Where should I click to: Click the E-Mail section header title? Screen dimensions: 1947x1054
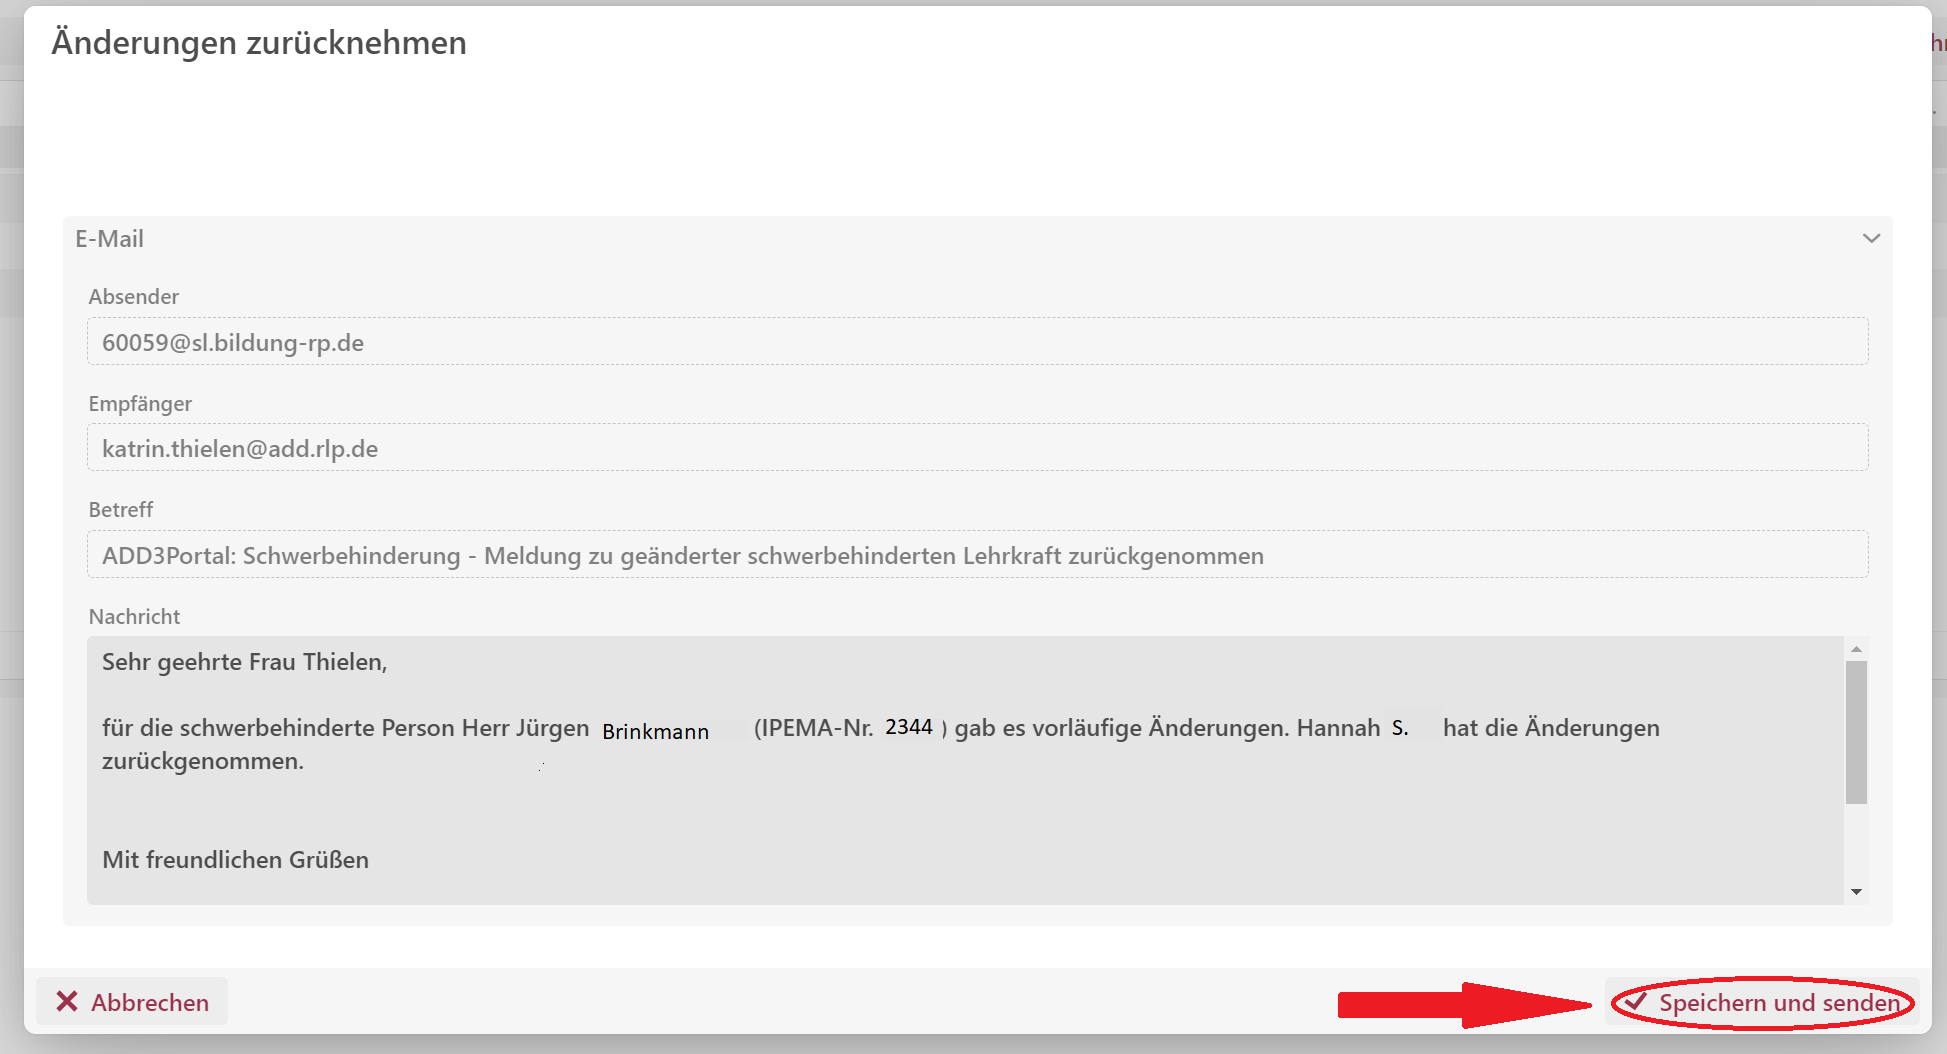pos(110,239)
